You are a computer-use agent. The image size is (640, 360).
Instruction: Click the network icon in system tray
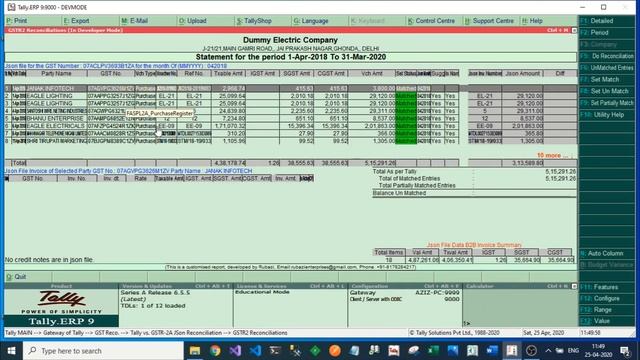click(560, 351)
